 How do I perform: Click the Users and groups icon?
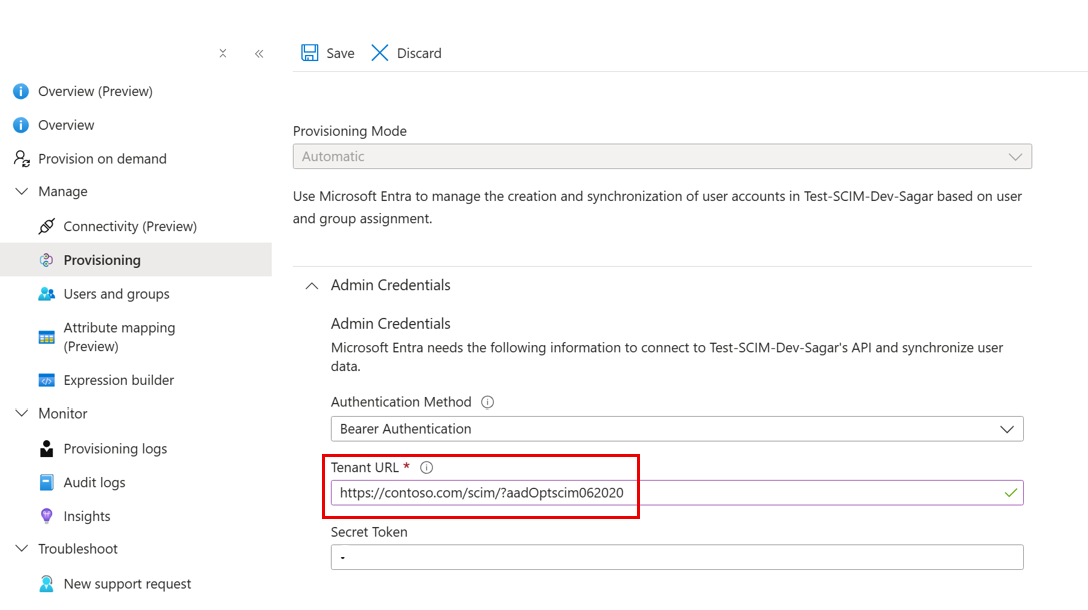point(46,294)
